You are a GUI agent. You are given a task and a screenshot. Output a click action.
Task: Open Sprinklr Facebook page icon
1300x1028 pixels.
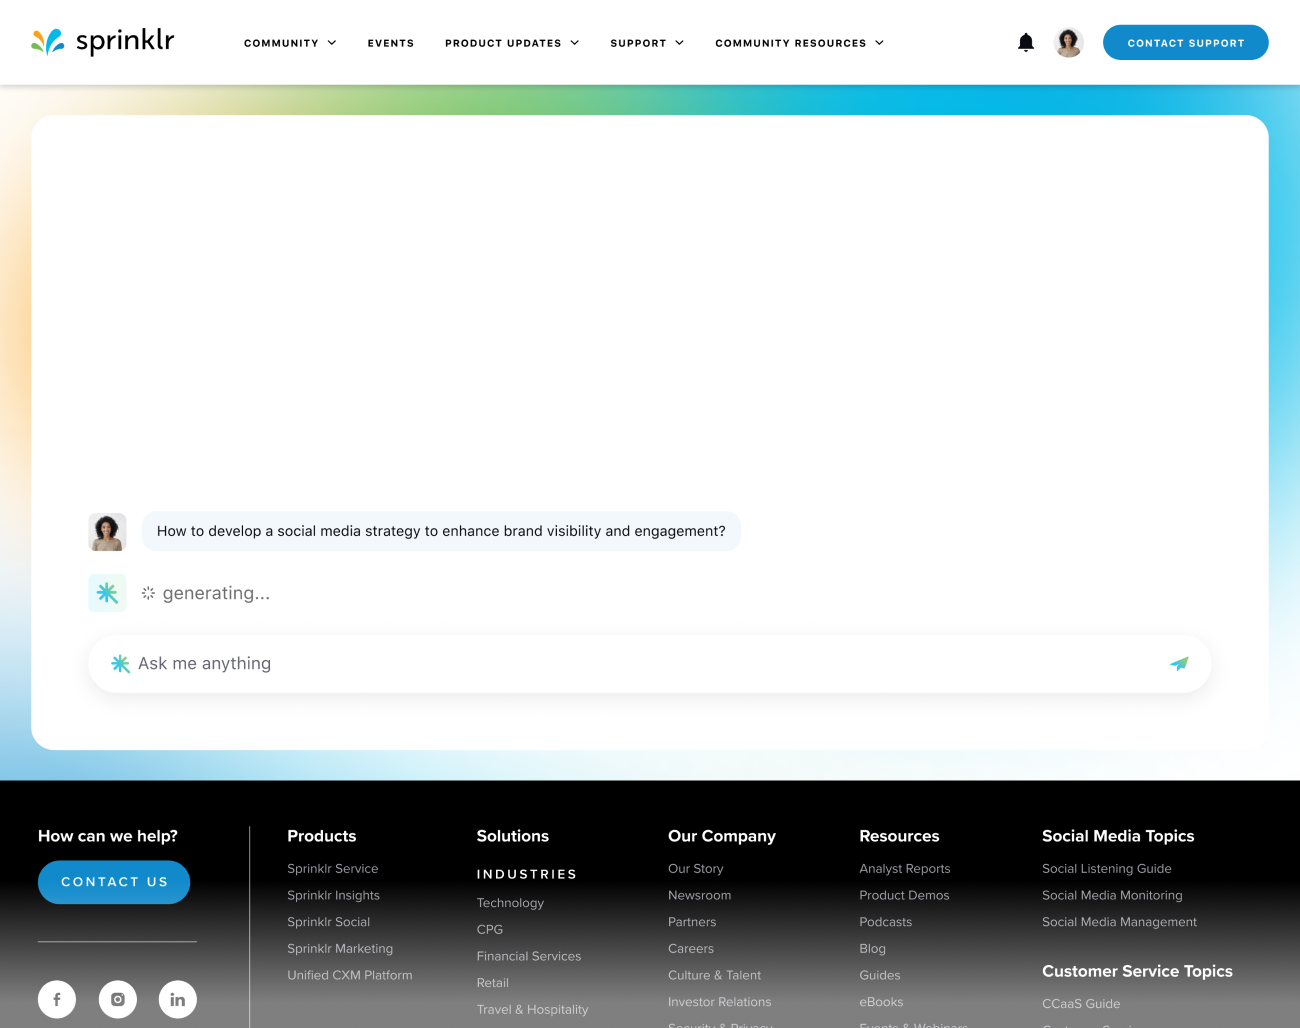[x=57, y=999]
